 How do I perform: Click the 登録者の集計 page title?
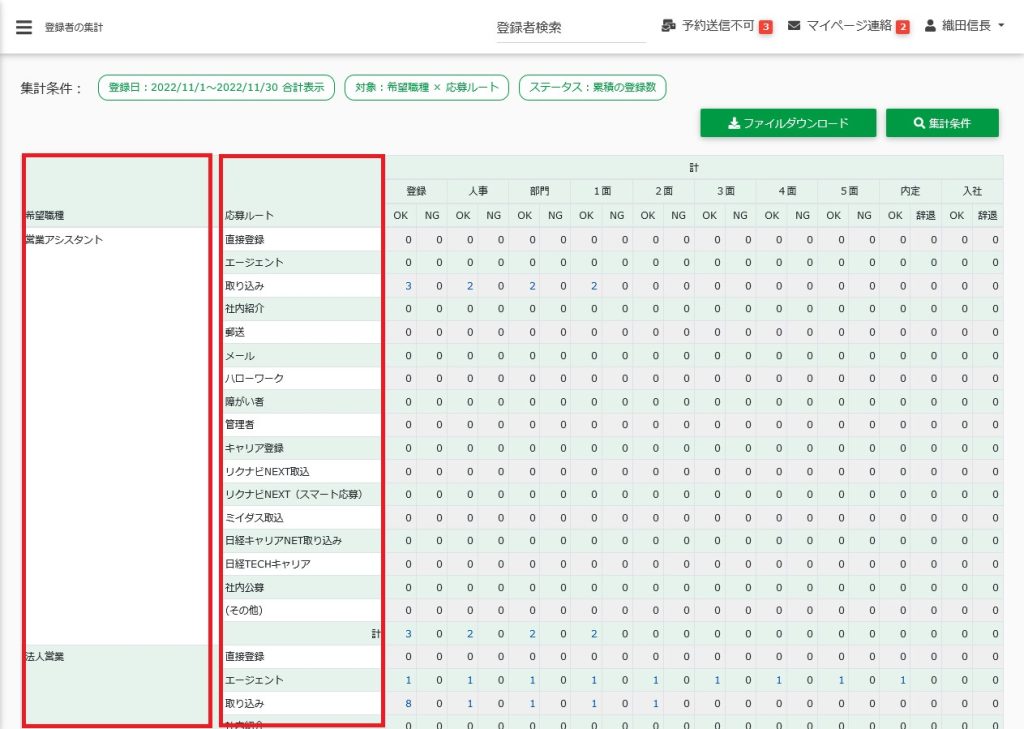pos(74,28)
